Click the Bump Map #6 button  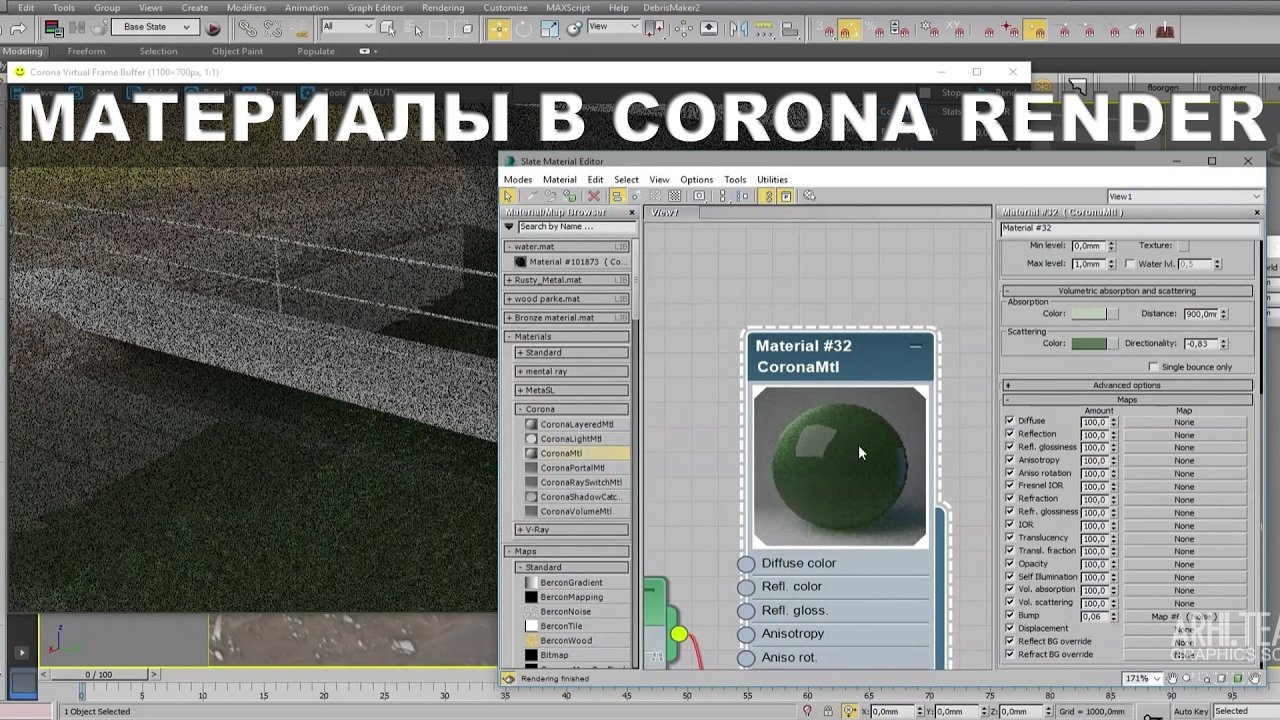[x=1184, y=617]
